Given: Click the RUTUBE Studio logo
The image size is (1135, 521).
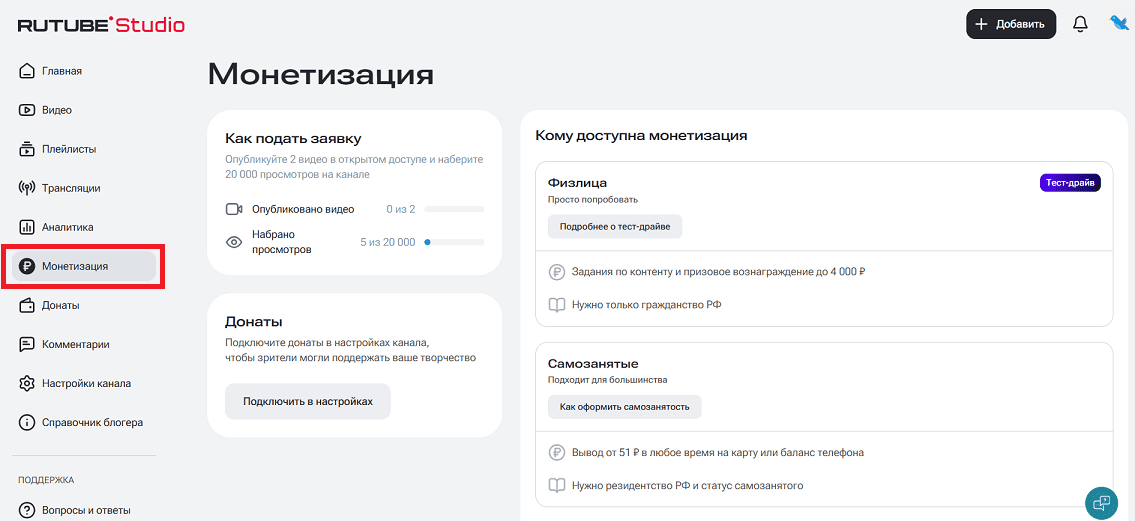Looking at the screenshot, I should tap(101, 25).
